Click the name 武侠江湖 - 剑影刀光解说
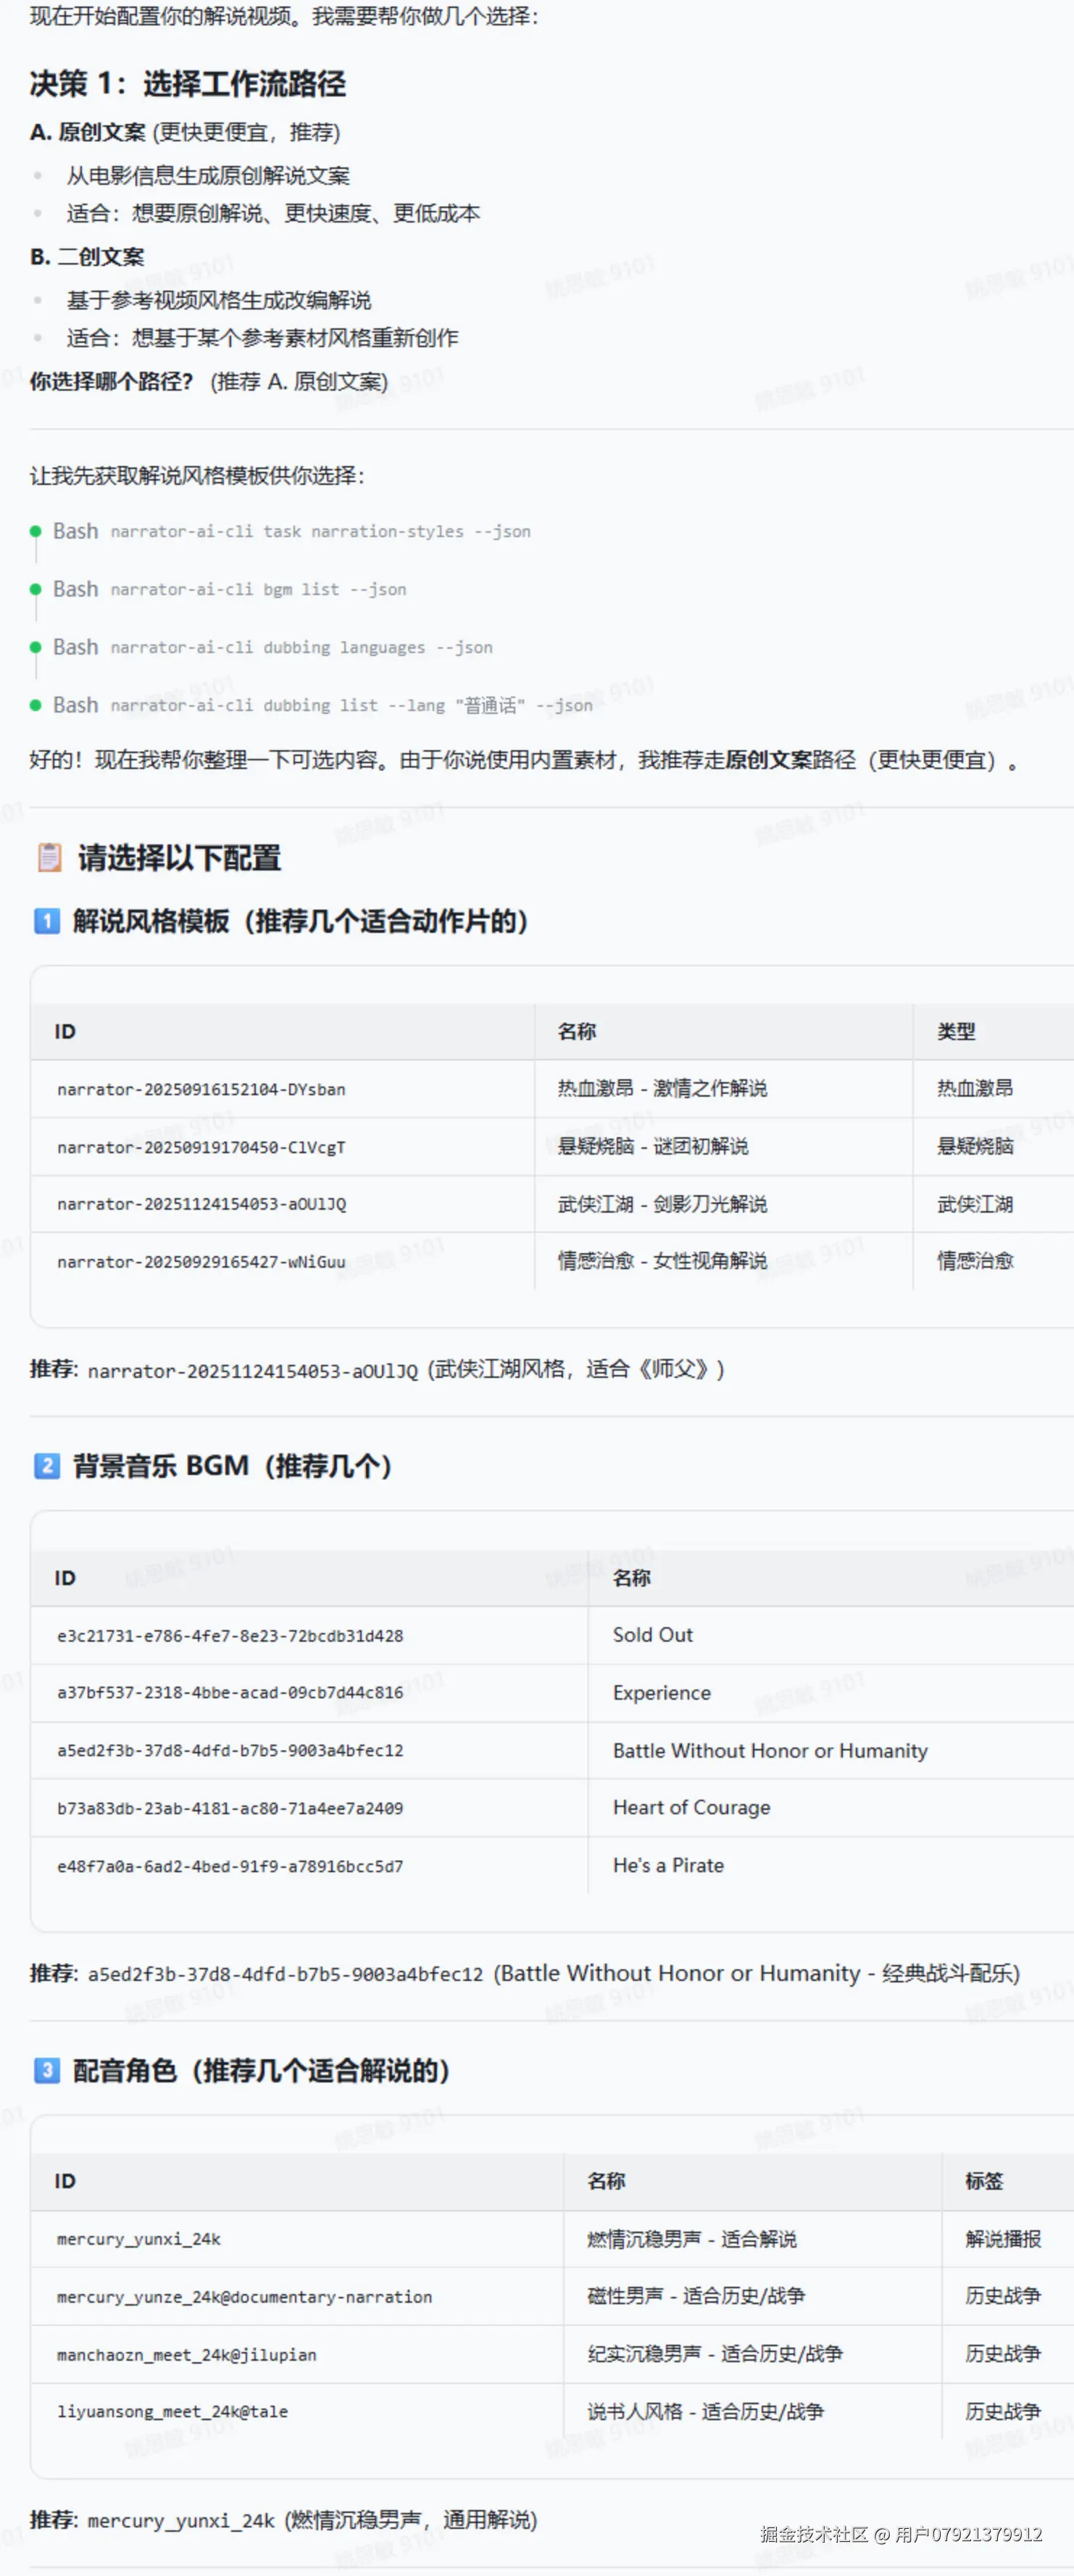1074x2576 pixels. coord(662,1204)
